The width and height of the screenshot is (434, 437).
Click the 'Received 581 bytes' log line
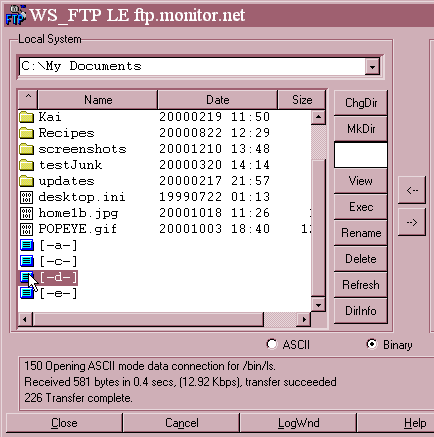tap(180, 382)
